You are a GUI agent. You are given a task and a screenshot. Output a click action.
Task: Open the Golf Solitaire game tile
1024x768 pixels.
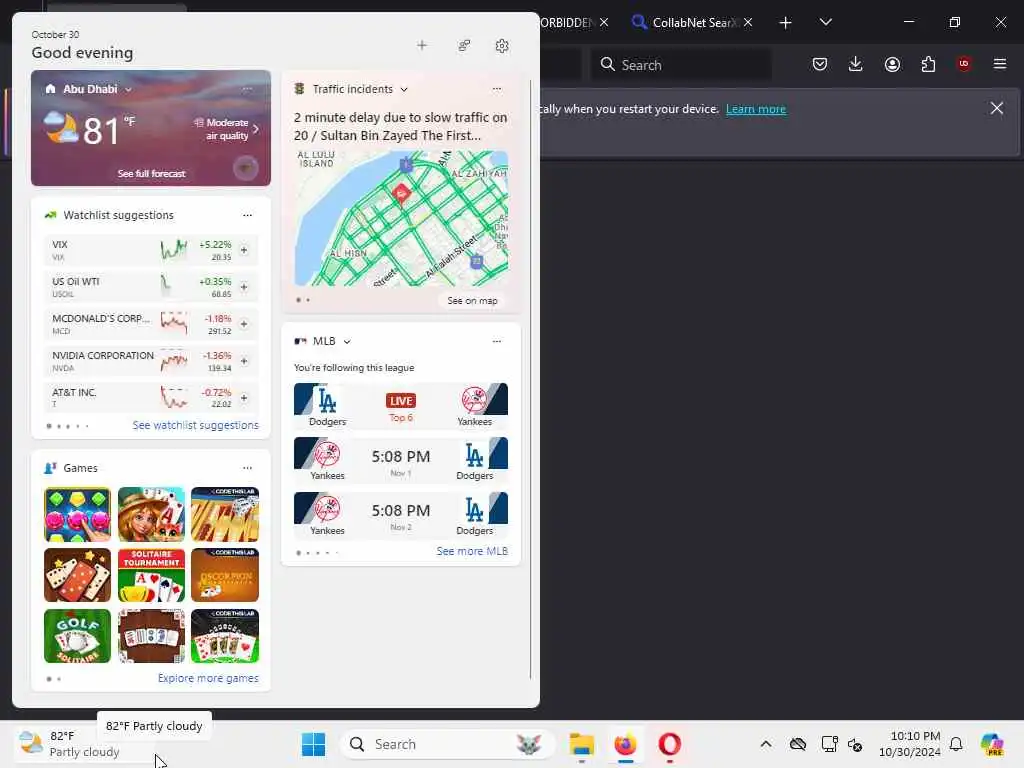(x=77, y=636)
